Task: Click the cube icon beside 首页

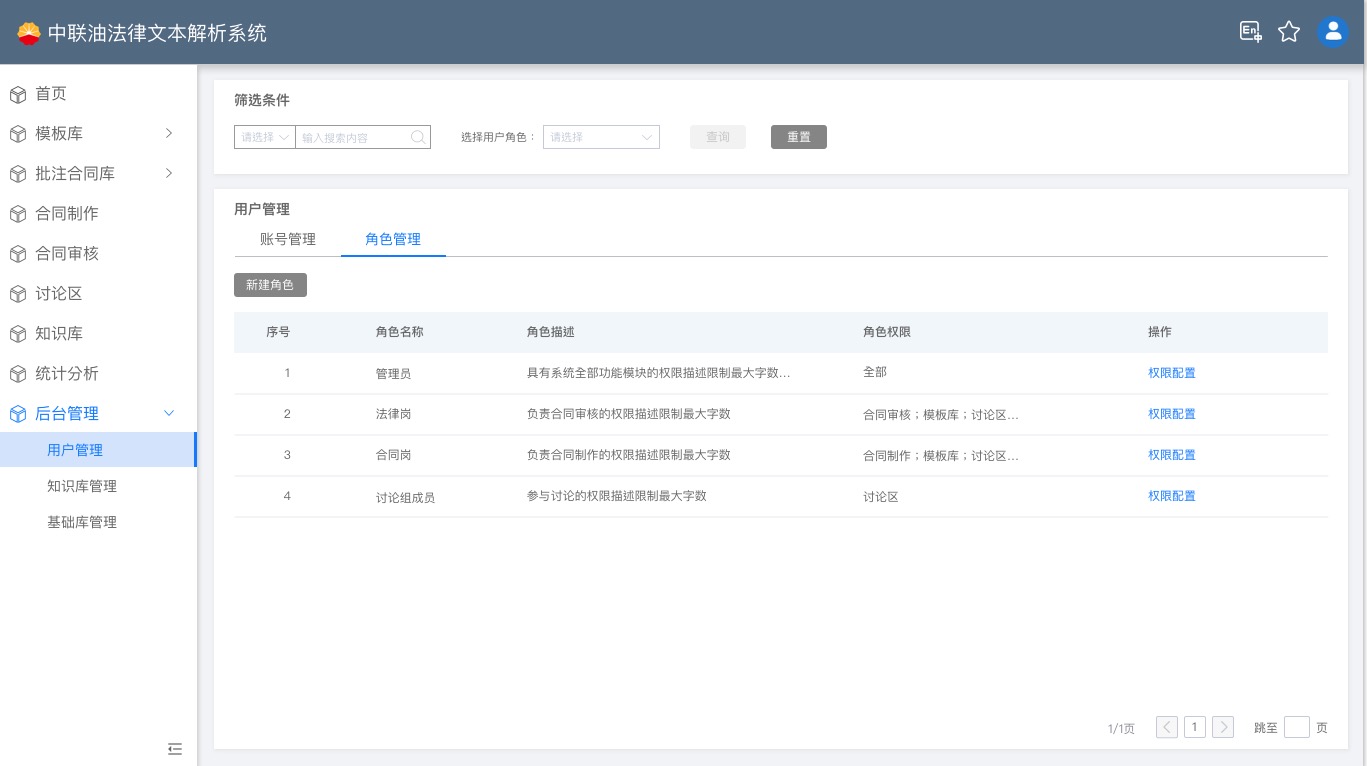Action: pos(18,94)
